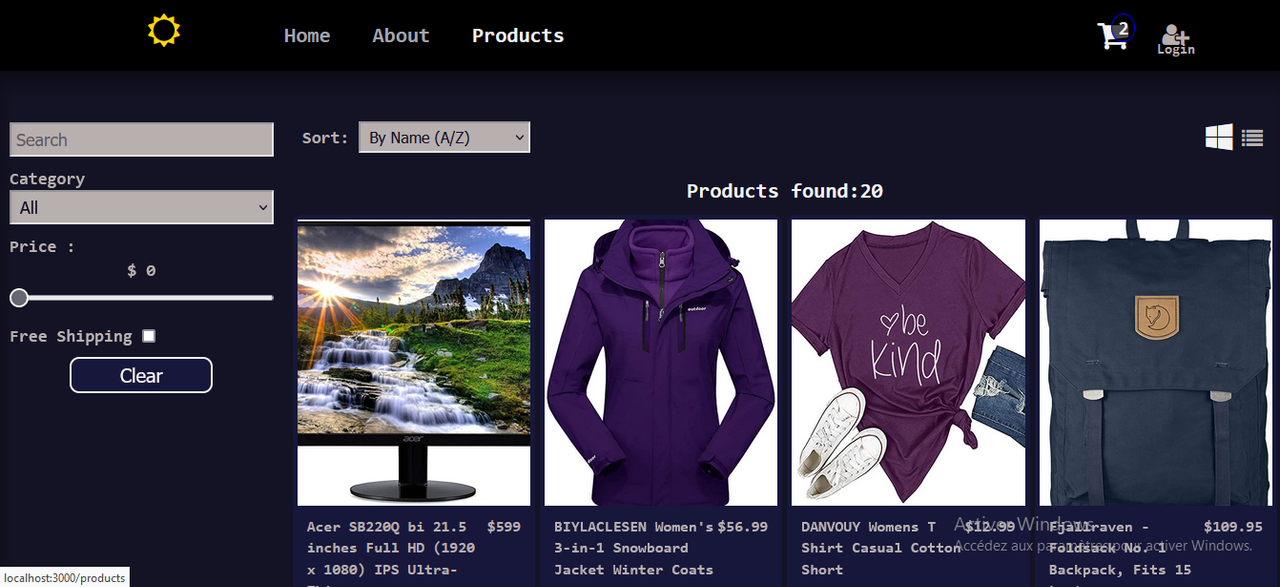Open the be kind T-shirt image
The image size is (1280, 587).
pyautogui.click(x=908, y=363)
